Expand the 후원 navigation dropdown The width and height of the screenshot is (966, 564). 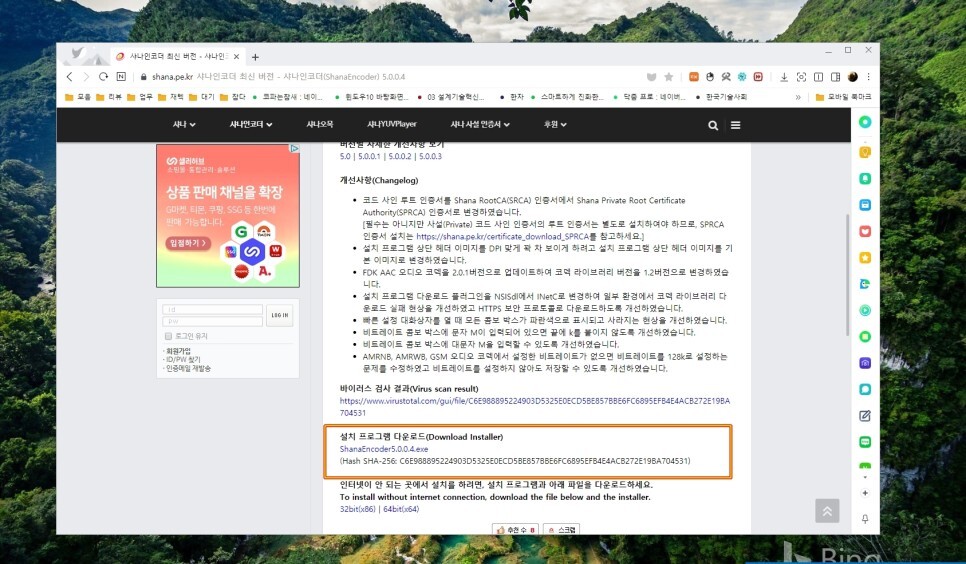pos(554,125)
